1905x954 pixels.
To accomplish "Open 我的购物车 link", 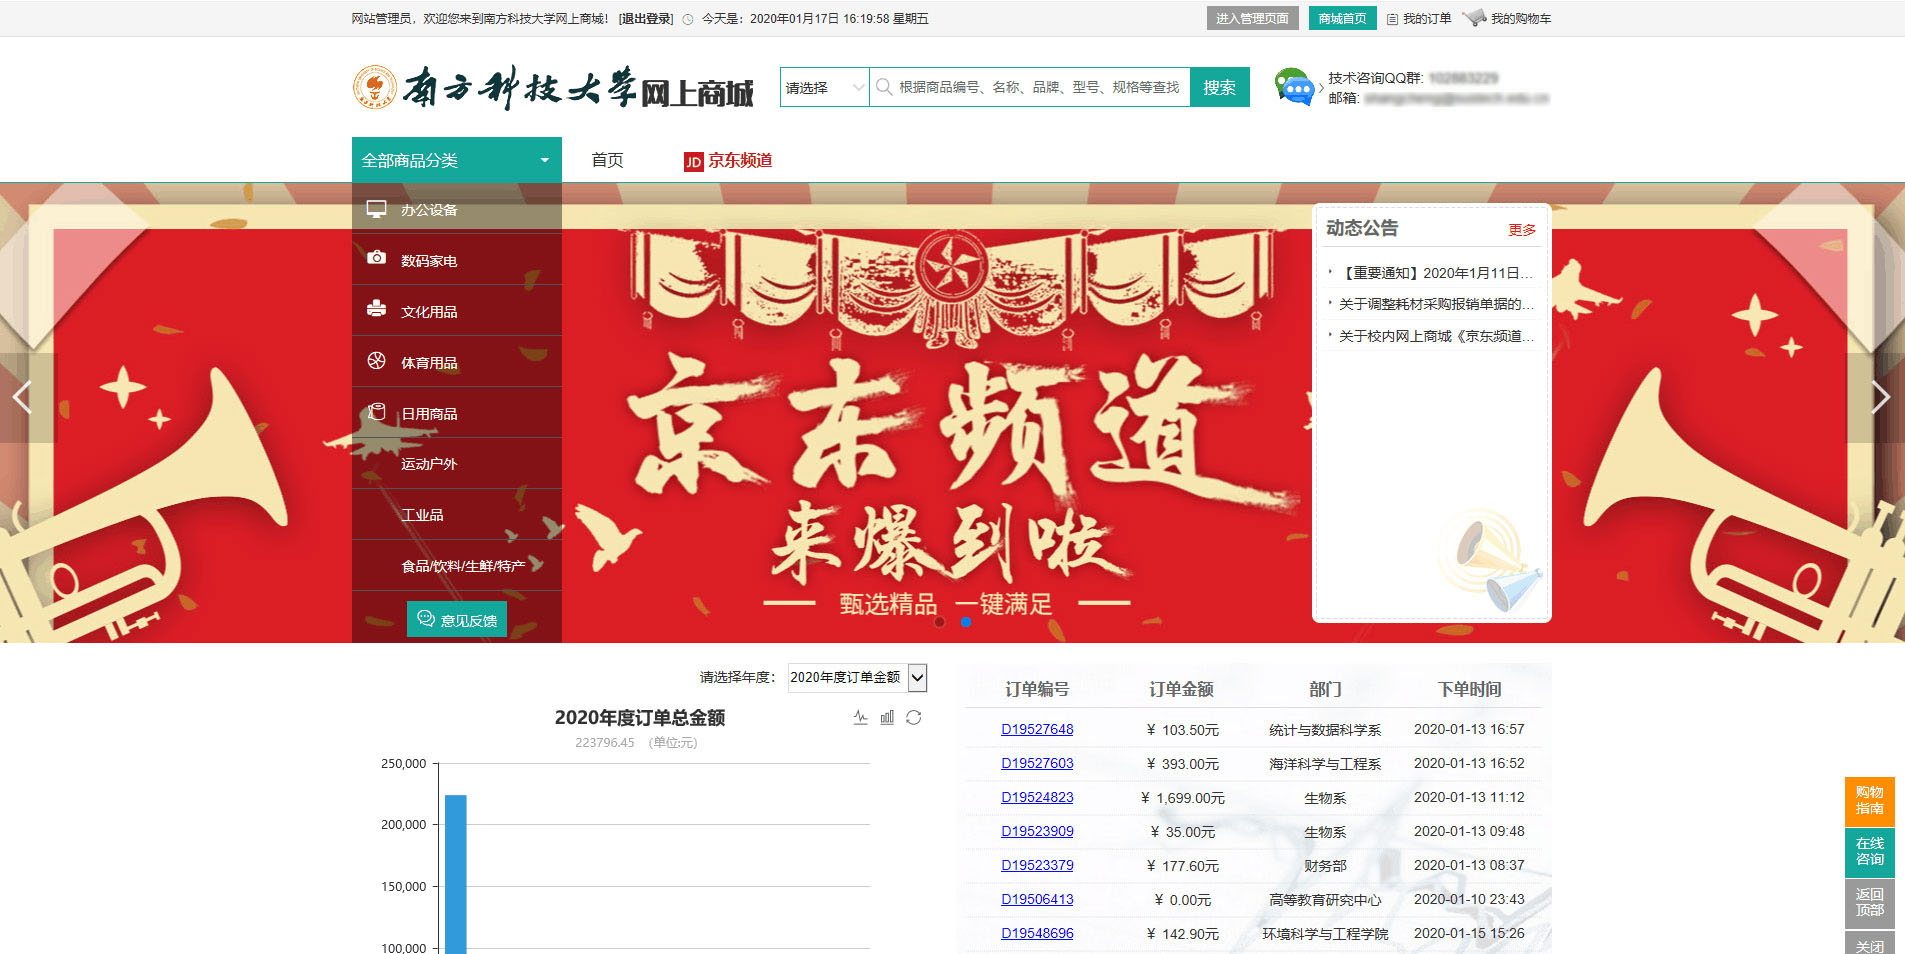I will point(1521,18).
